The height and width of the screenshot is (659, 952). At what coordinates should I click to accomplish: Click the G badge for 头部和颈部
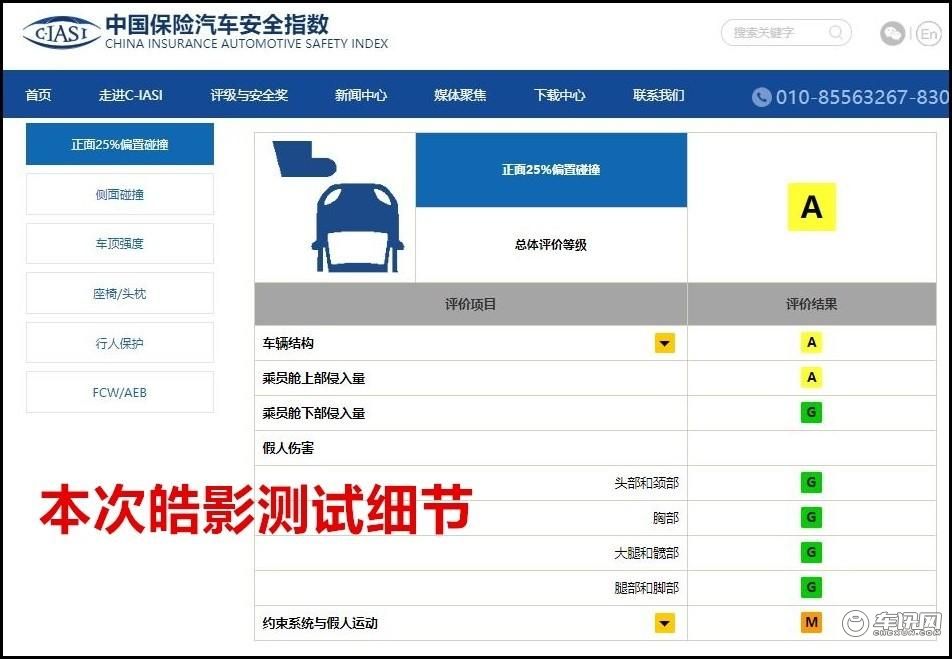[x=811, y=483]
